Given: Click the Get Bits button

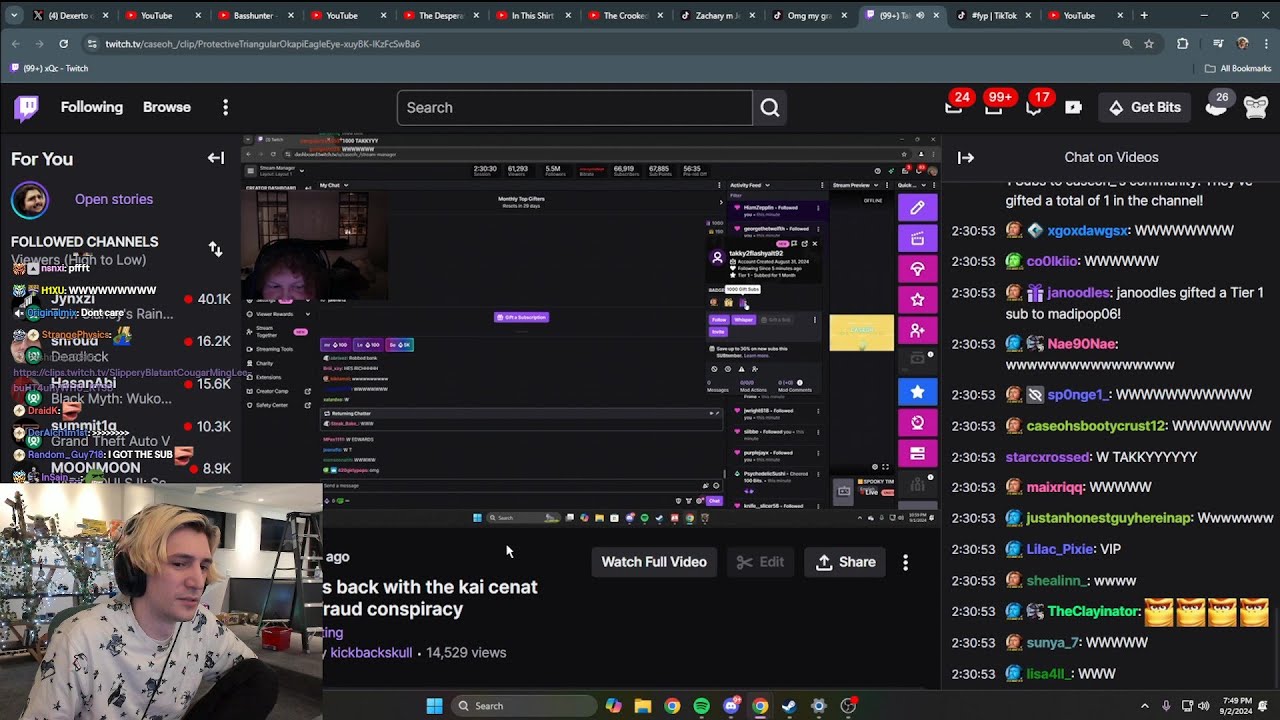Looking at the screenshot, I should [x=1145, y=107].
